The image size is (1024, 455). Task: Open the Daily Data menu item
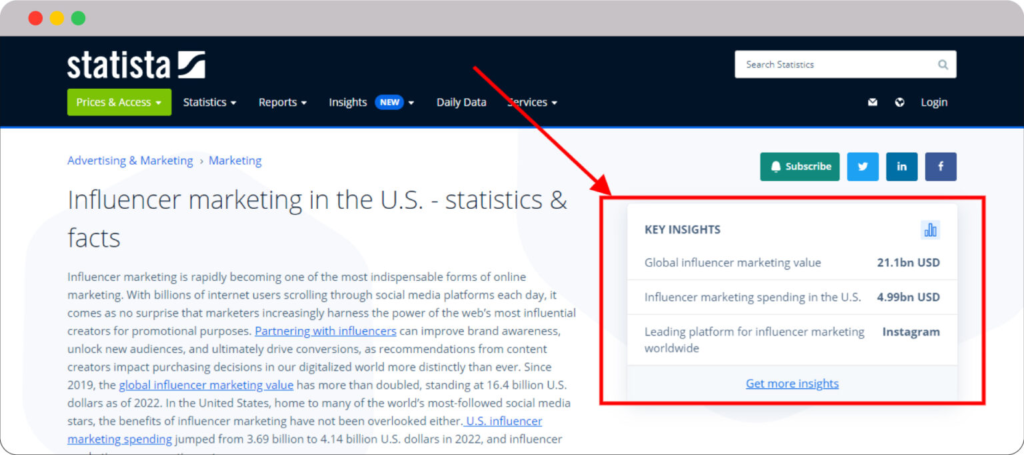pyautogui.click(x=461, y=102)
